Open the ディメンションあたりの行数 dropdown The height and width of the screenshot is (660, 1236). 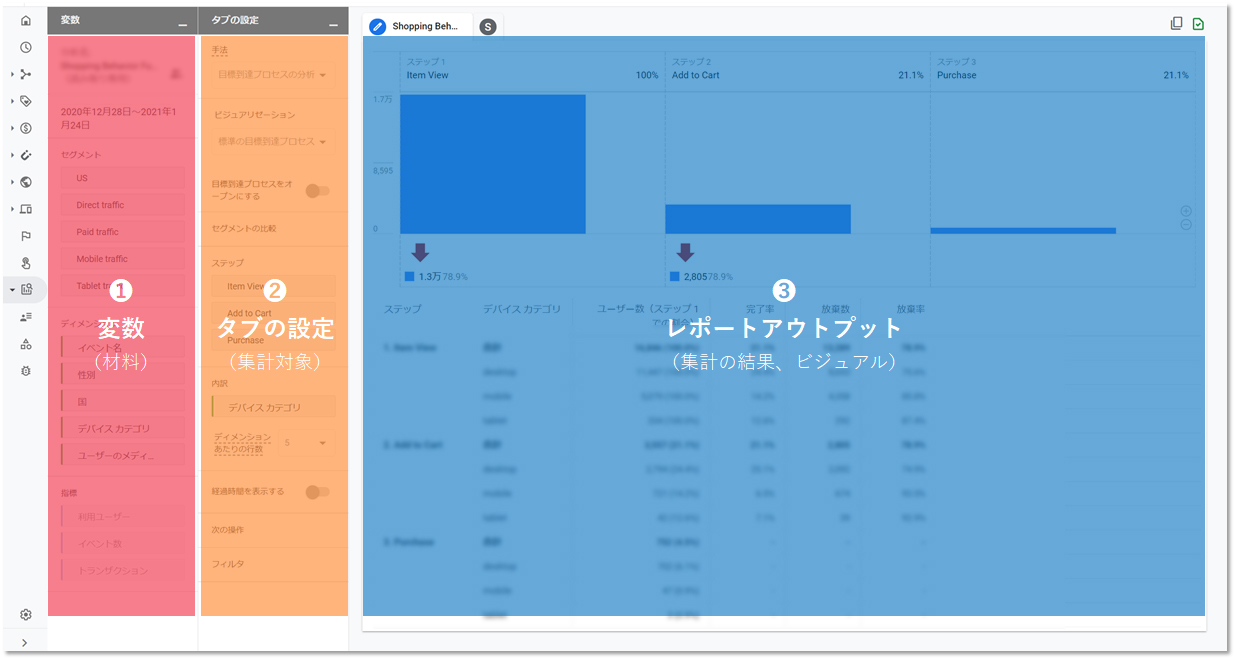pyautogui.click(x=305, y=442)
